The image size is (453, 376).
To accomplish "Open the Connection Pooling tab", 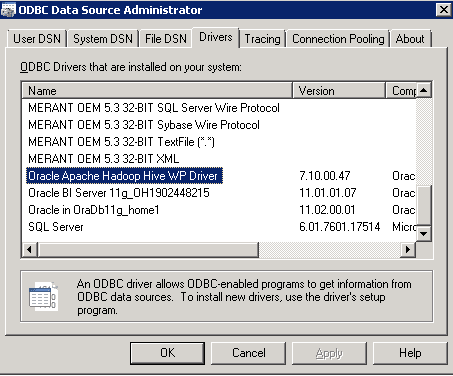I will coord(338,39).
